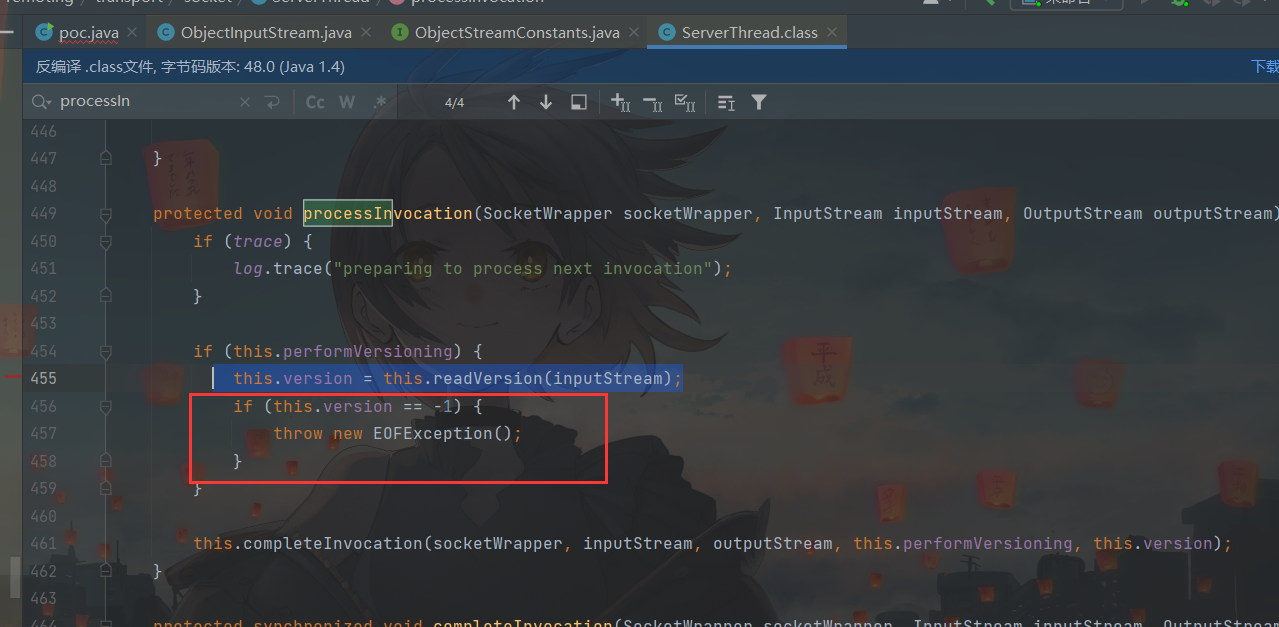The image size is (1279, 627).
Task: Close the ObjectInputStream.java tab
Action: [366, 33]
